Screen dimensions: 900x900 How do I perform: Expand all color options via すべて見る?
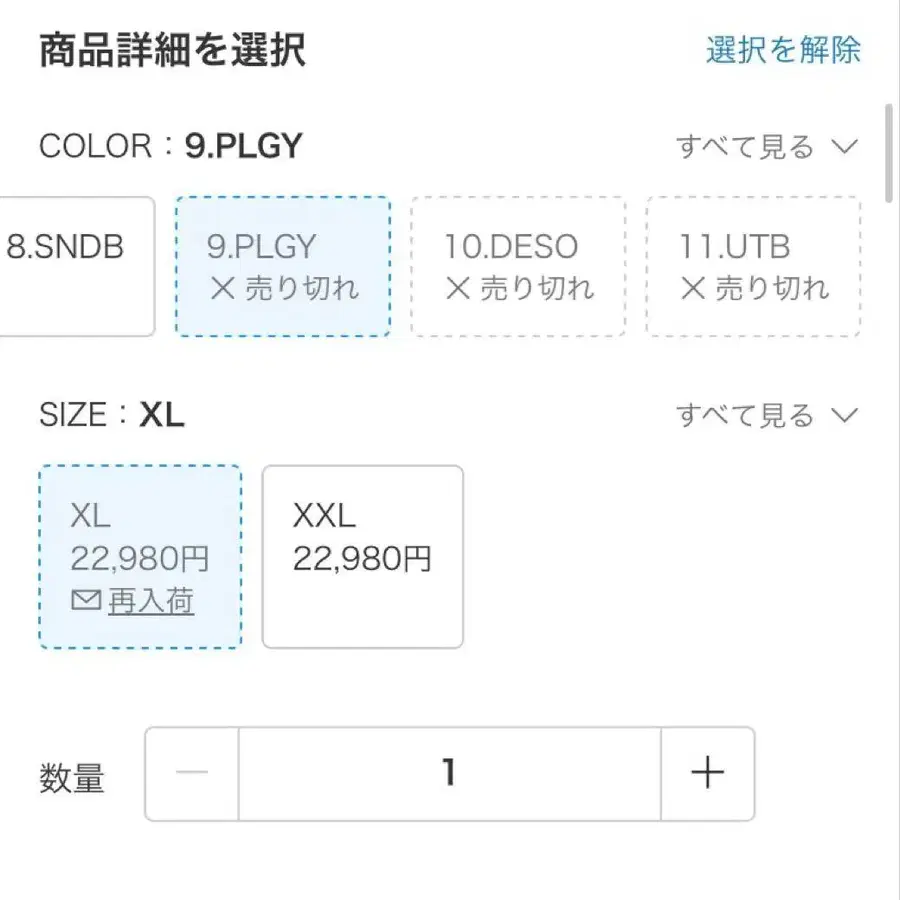pos(745,146)
